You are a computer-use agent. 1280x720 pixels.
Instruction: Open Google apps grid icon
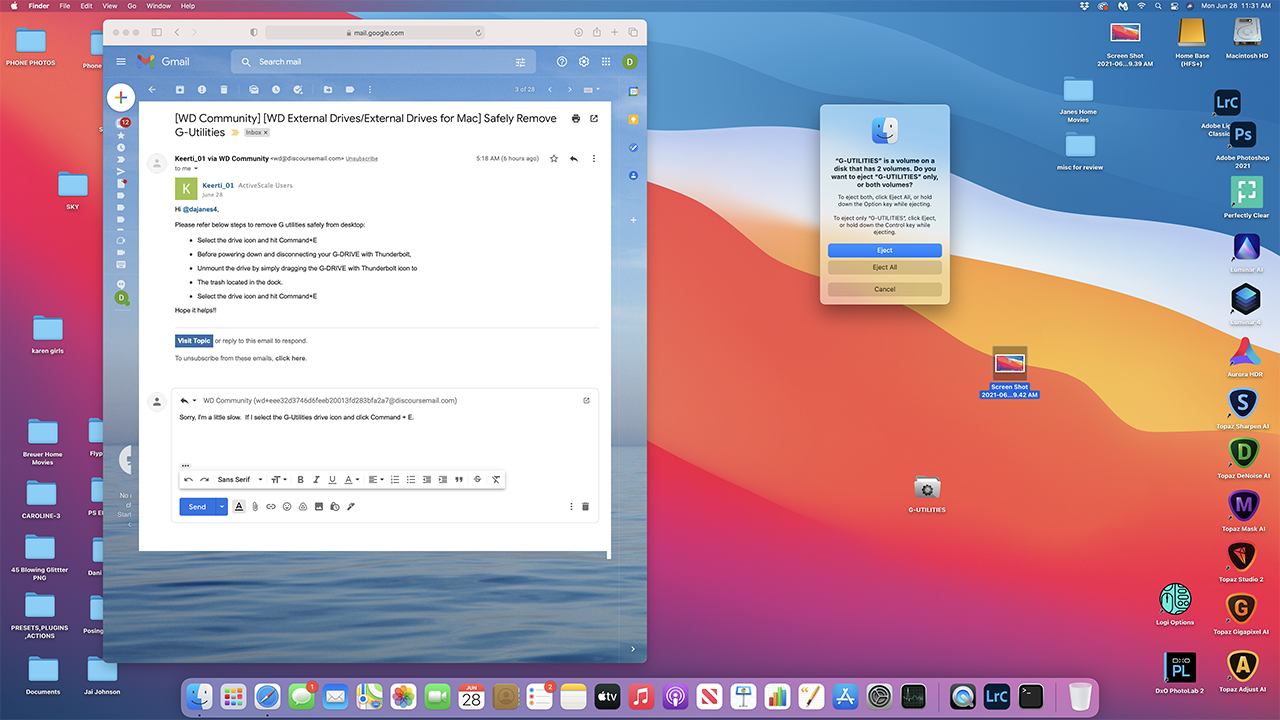606,61
